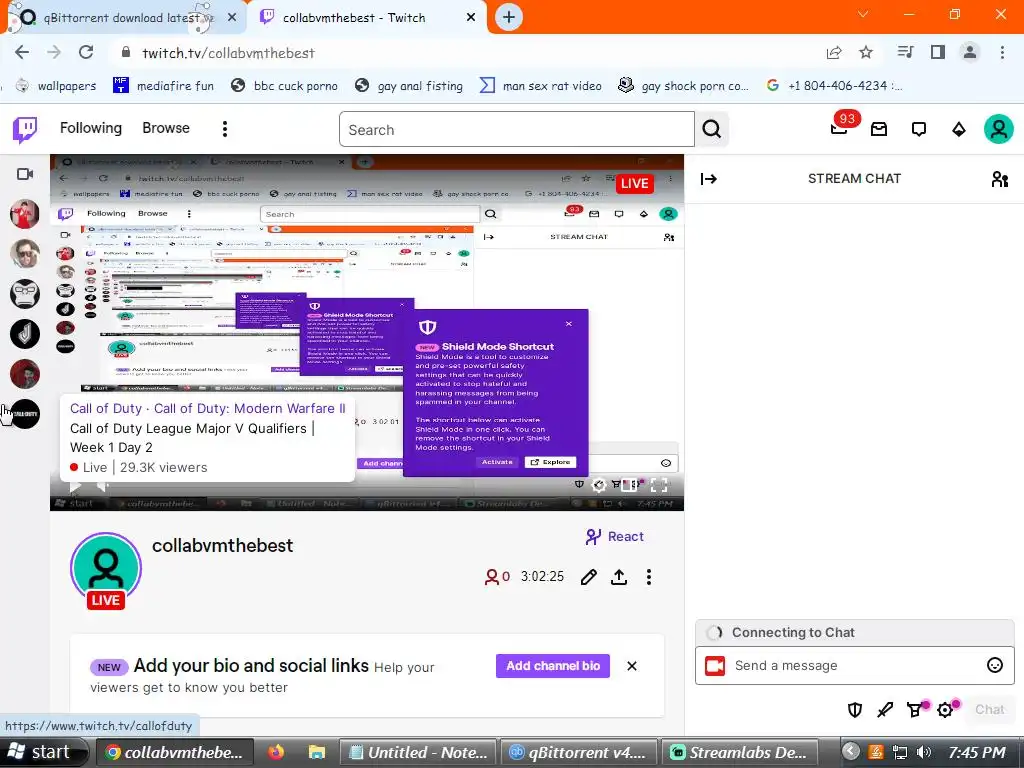Click the pencil edit stream info icon
The height and width of the screenshot is (768, 1024).
(588, 577)
